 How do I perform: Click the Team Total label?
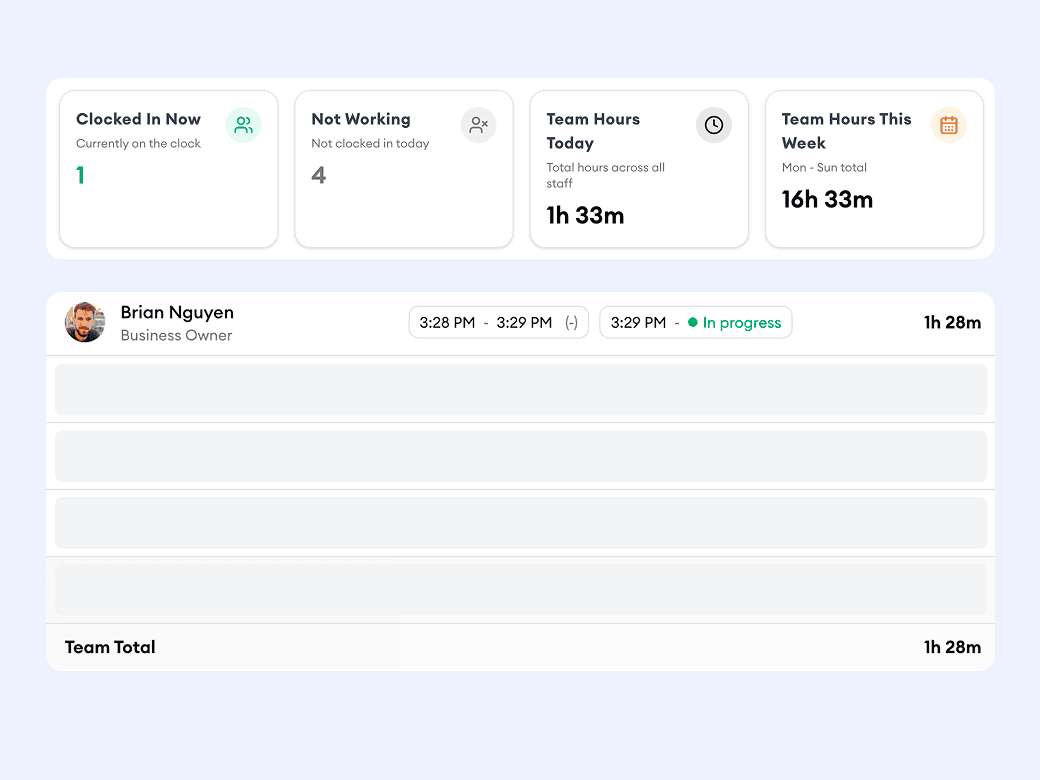point(110,647)
